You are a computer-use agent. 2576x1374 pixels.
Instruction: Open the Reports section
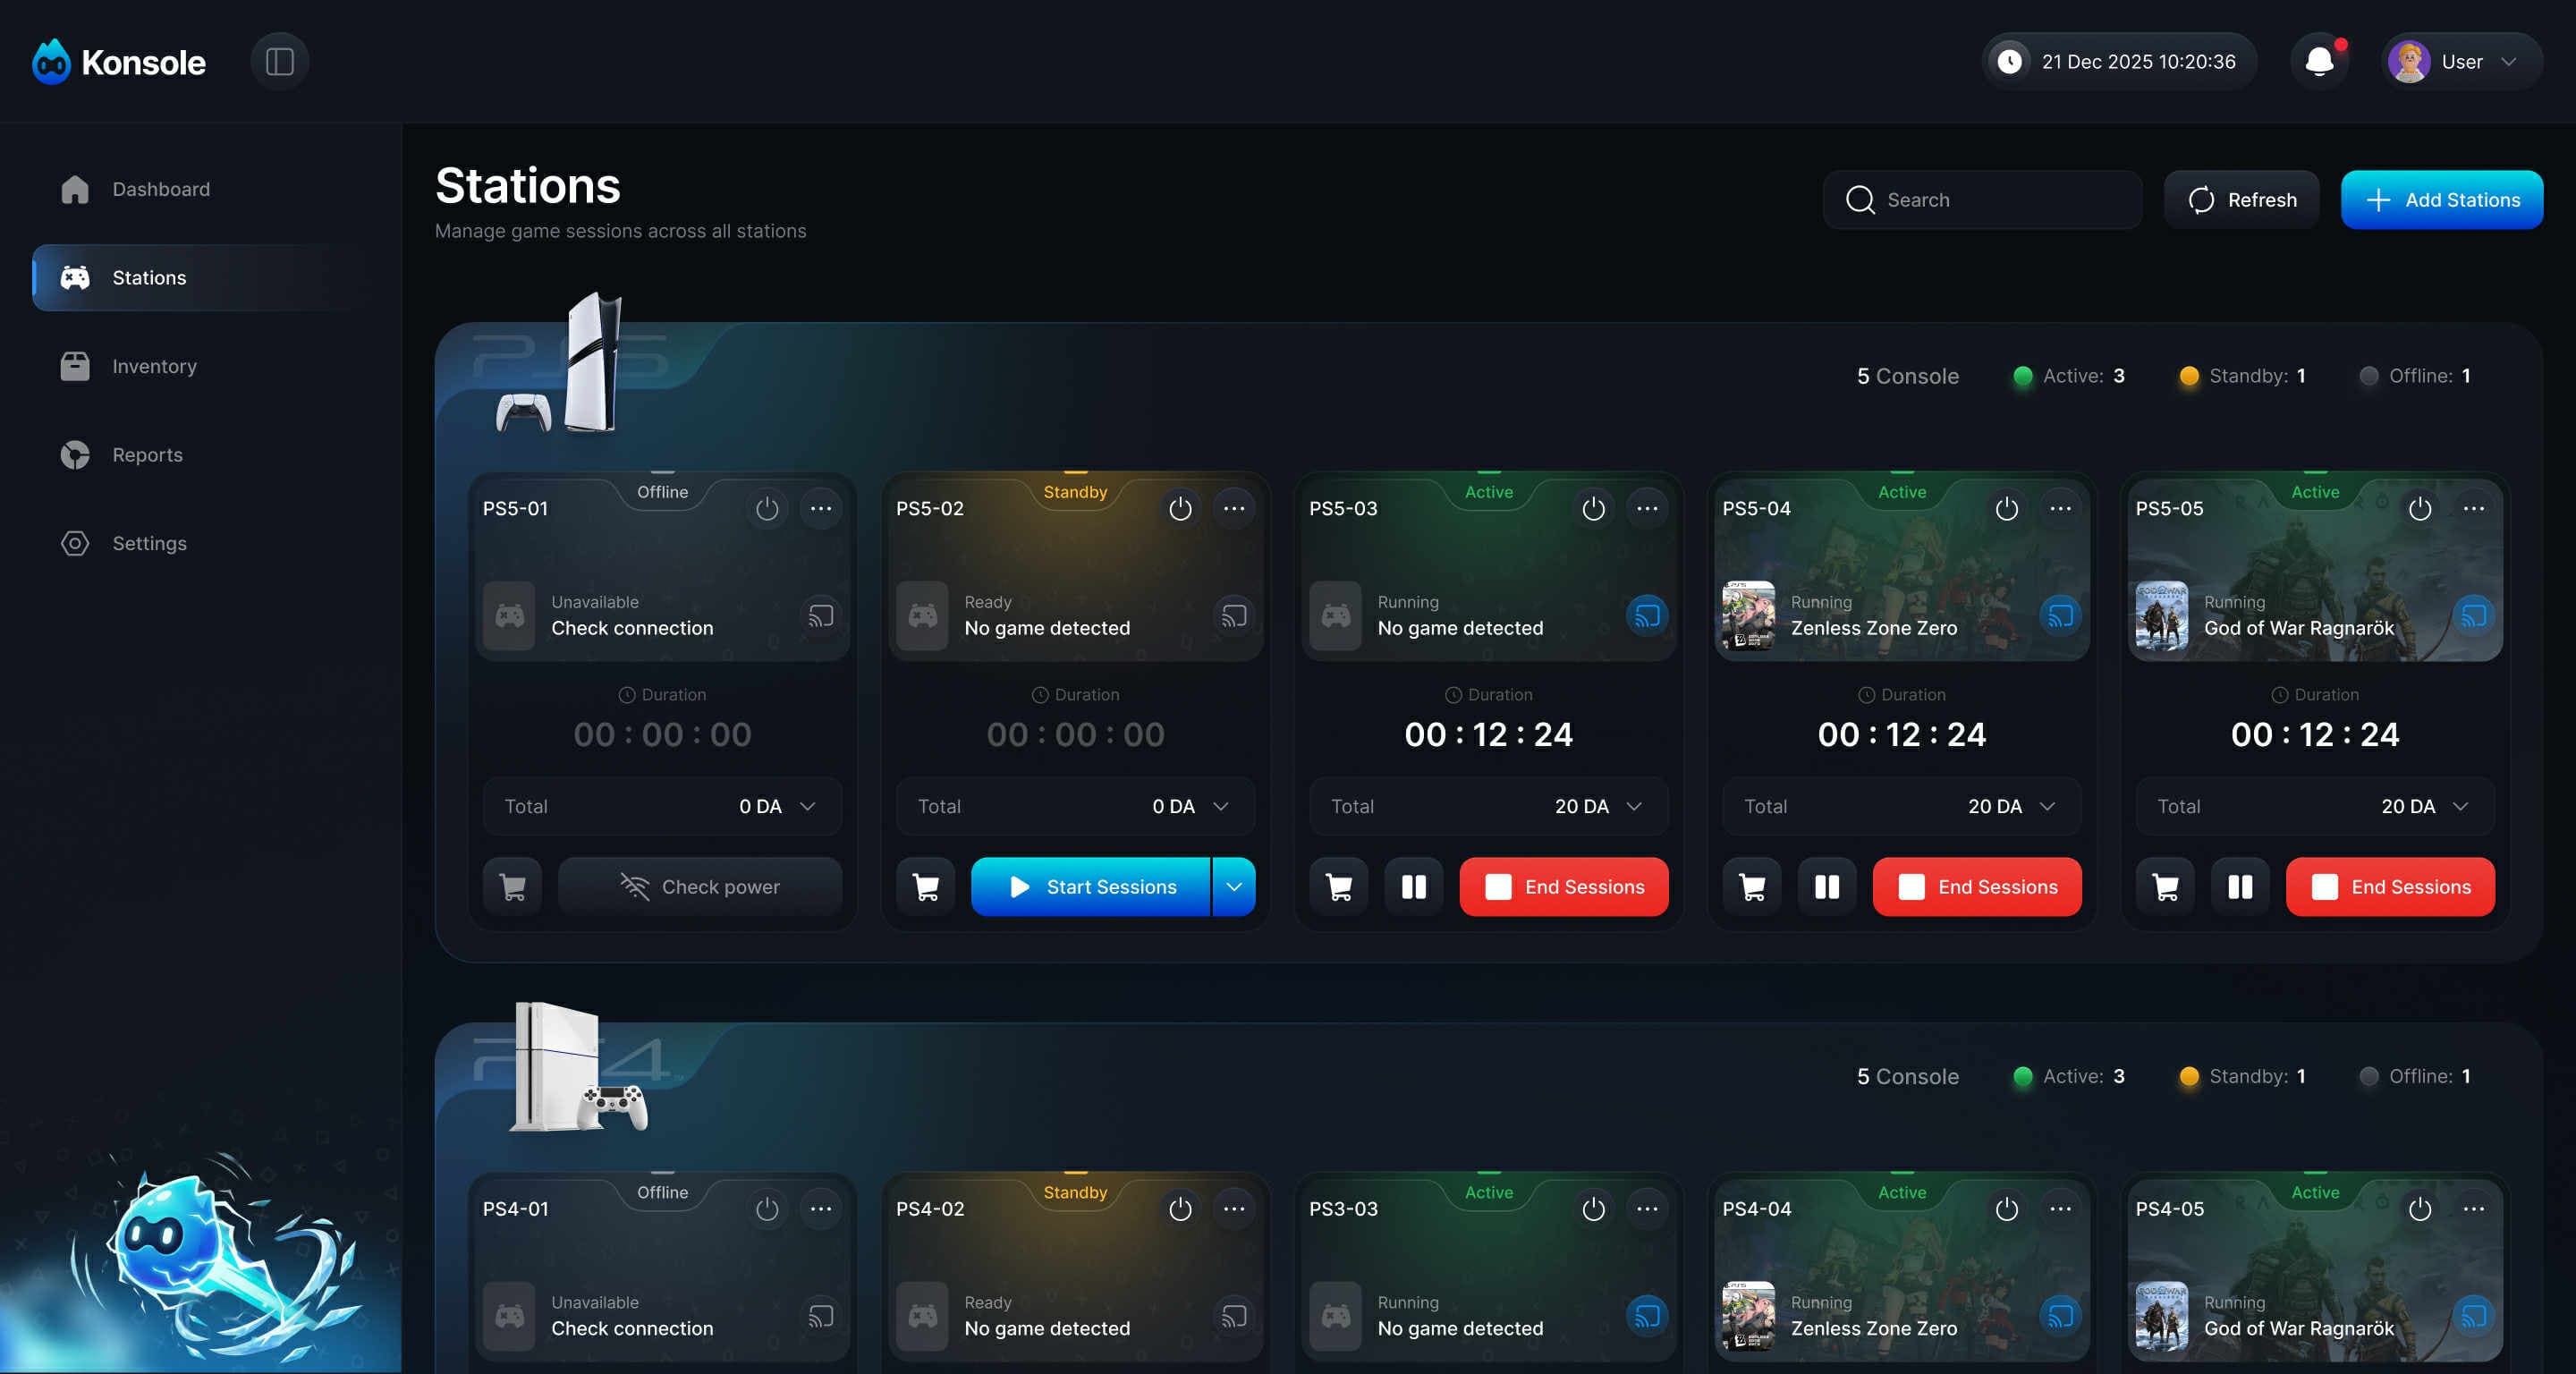point(147,455)
